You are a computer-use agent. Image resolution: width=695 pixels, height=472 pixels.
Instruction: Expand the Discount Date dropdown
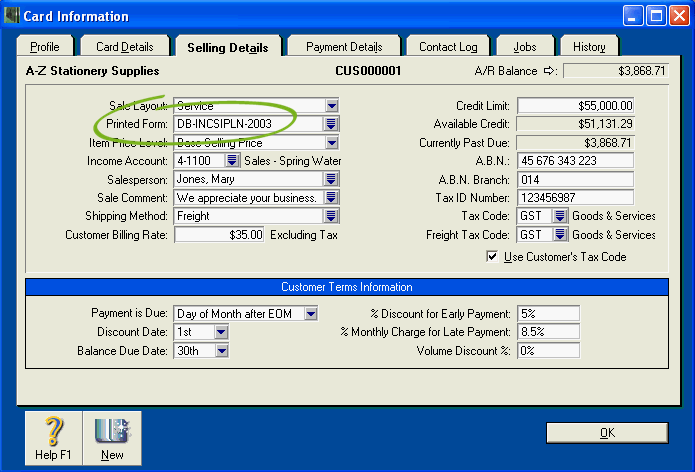tap(221, 332)
